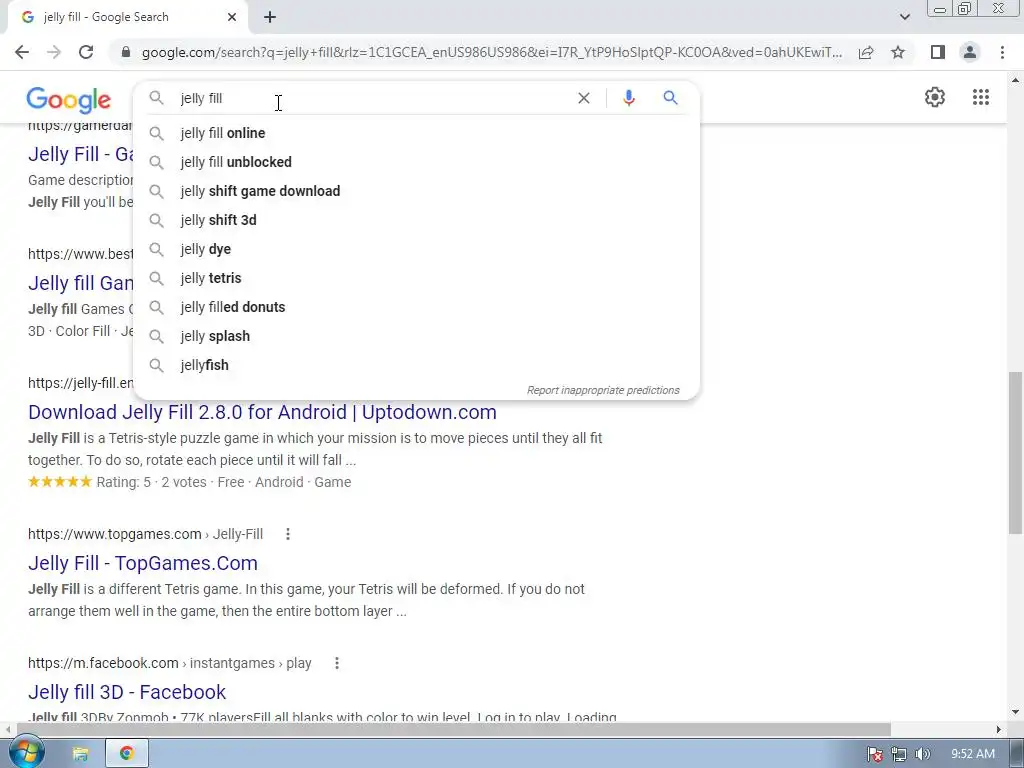Open Chrome profile avatar menu

tap(970, 52)
